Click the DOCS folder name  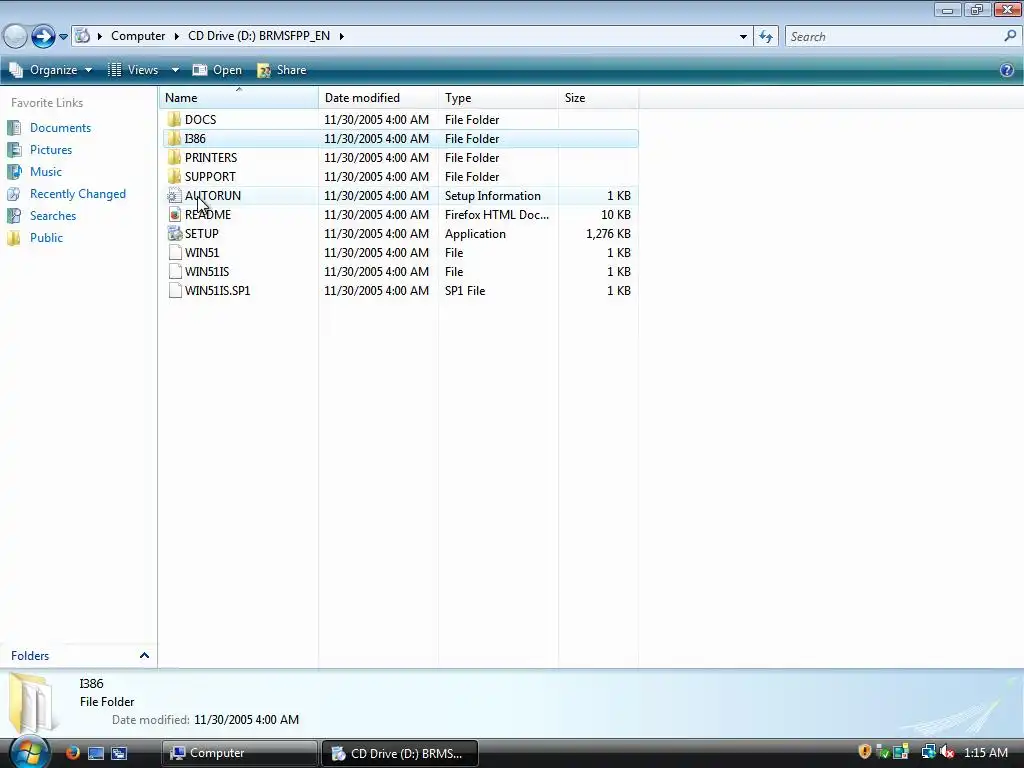(x=200, y=120)
